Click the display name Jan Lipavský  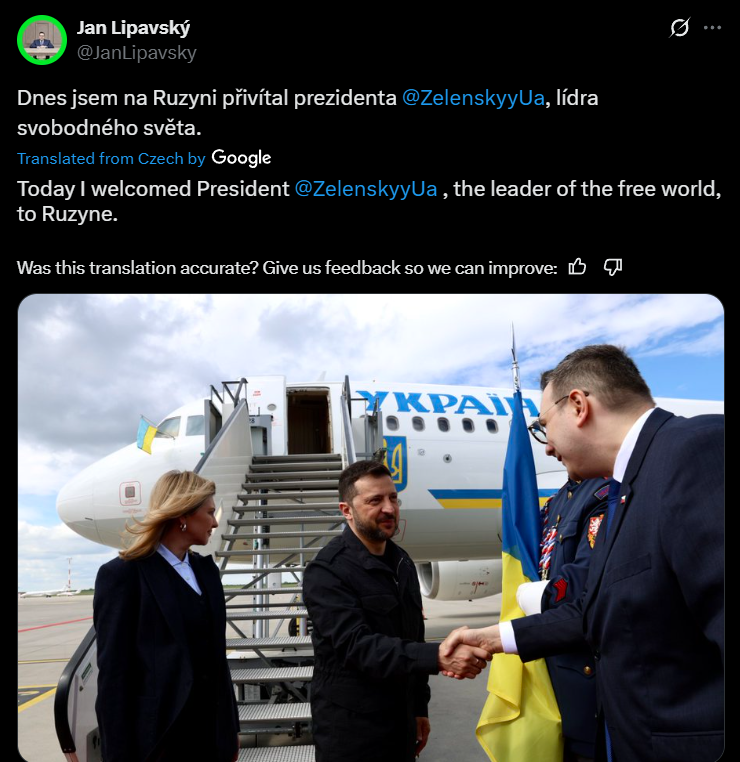tap(133, 28)
